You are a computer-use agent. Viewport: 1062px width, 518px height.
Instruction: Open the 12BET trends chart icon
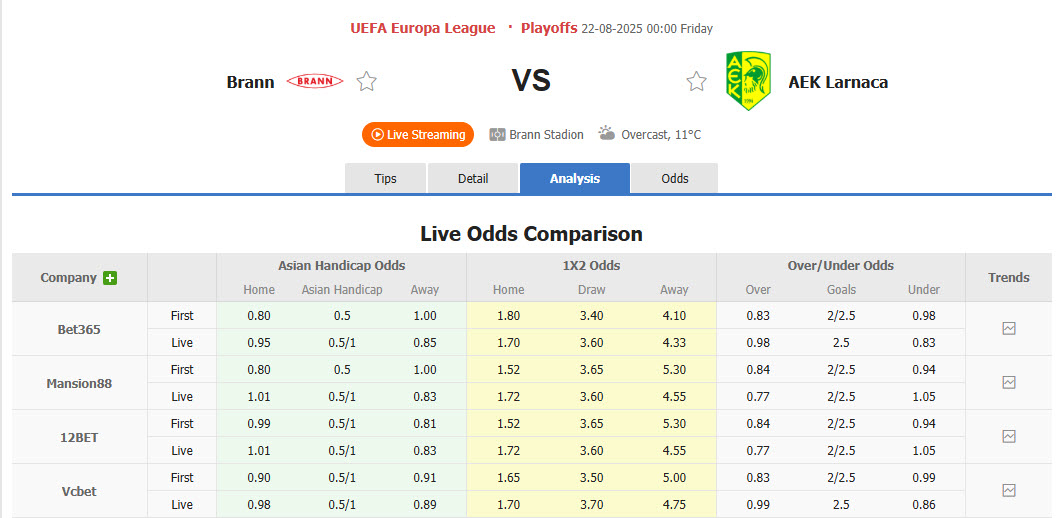pos(1008,436)
